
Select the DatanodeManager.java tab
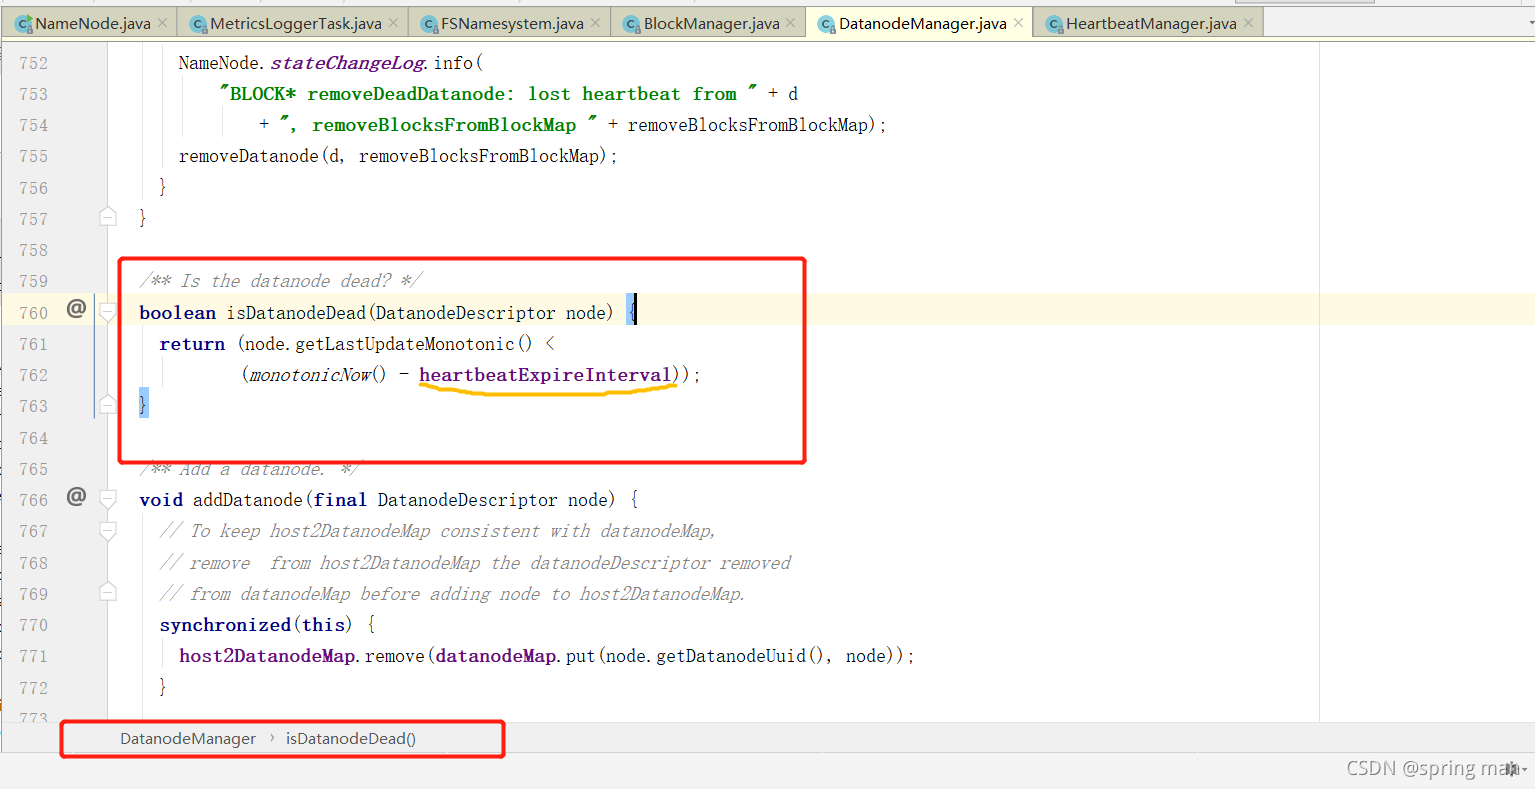pos(921,23)
